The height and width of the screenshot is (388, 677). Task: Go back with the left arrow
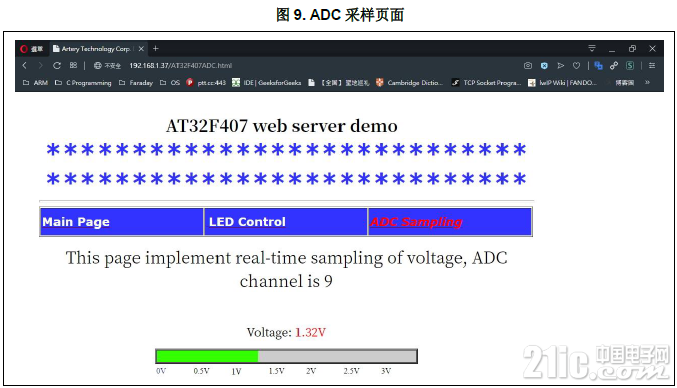click(25, 66)
